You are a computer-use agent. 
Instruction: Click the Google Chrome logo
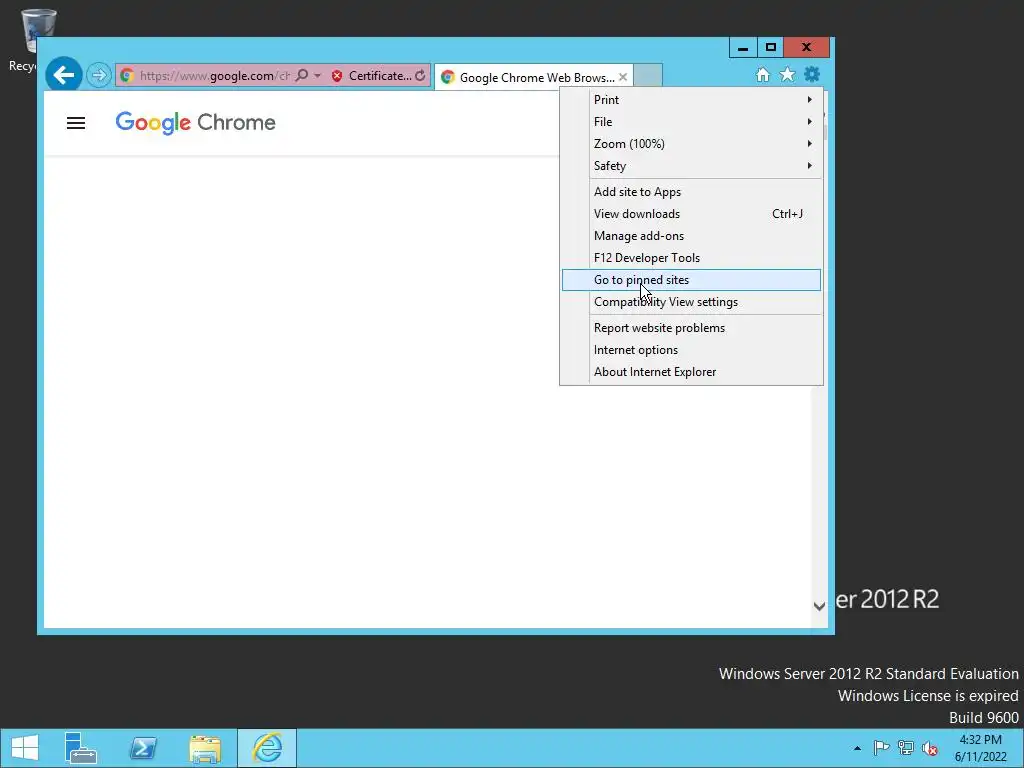tap(196, 123)
